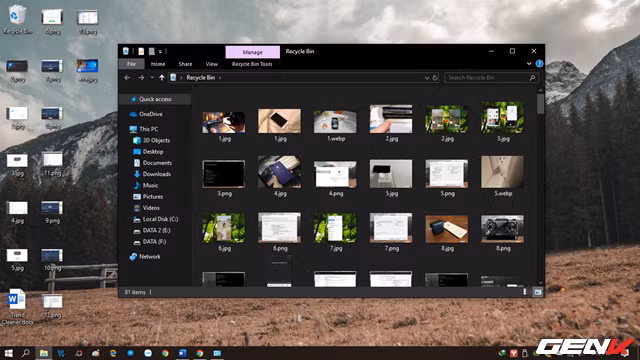Select 11.png on the desktop
This screenshot has height=360, width=640.
point(52,164)
